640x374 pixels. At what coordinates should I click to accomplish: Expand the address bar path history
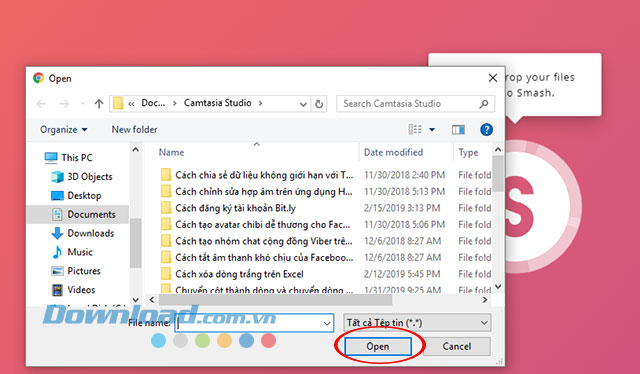click(x=303, y=104)
